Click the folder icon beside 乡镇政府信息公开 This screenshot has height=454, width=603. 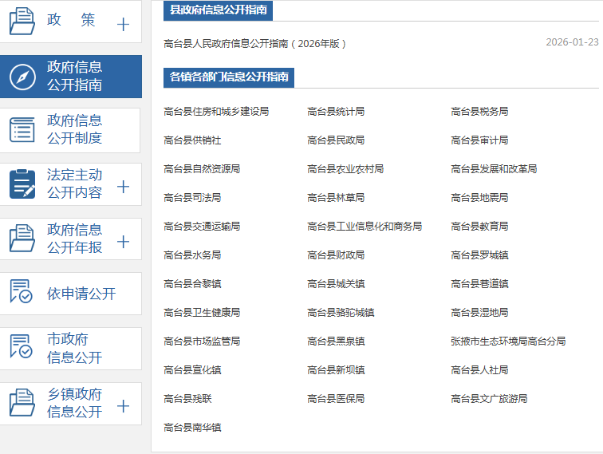(22, 402)
